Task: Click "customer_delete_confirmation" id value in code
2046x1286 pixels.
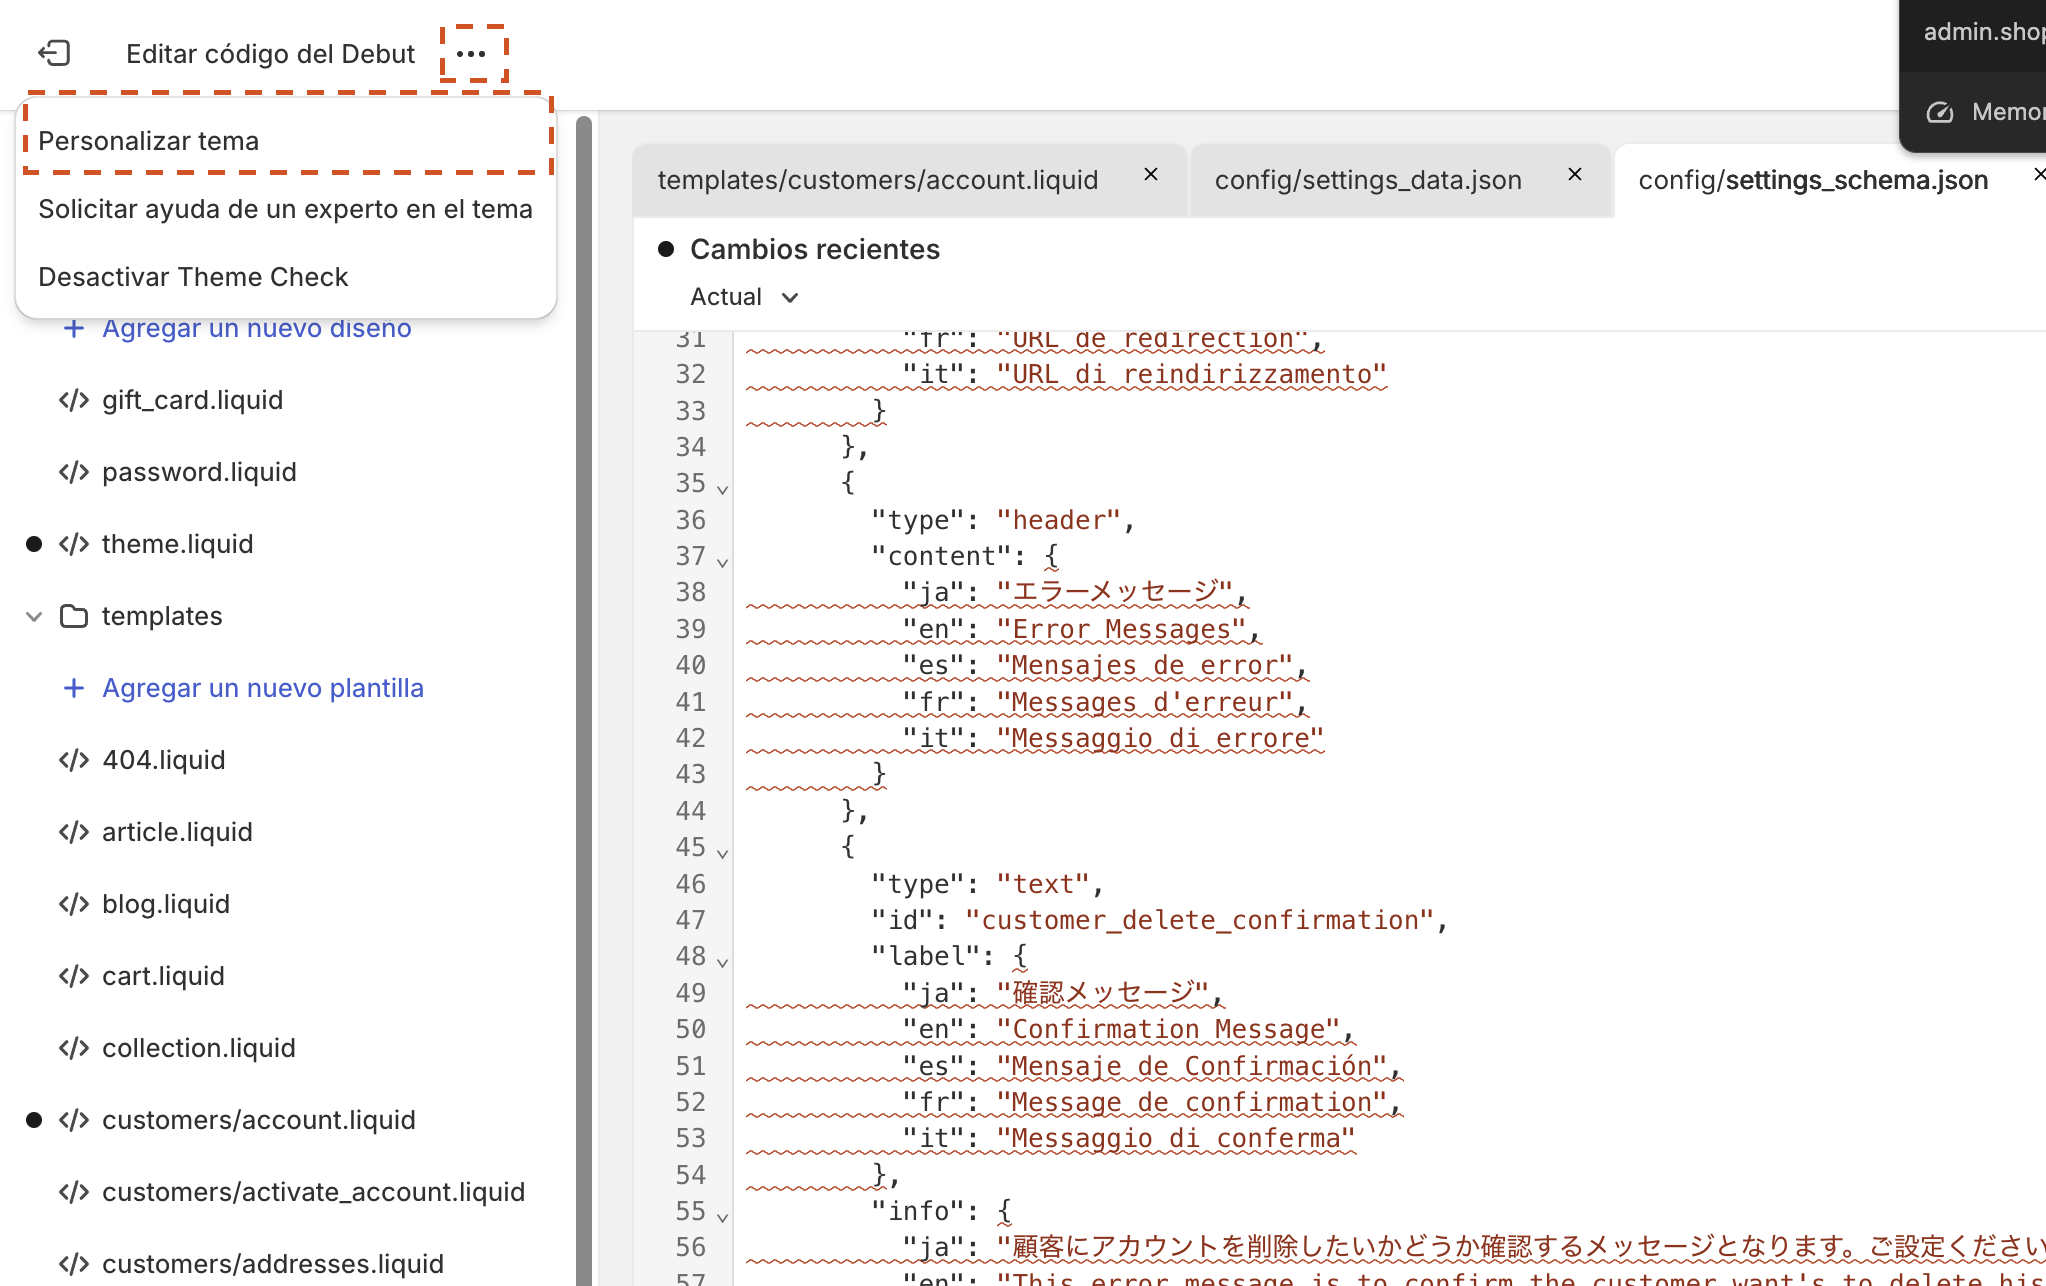Action: [1200, 920]
